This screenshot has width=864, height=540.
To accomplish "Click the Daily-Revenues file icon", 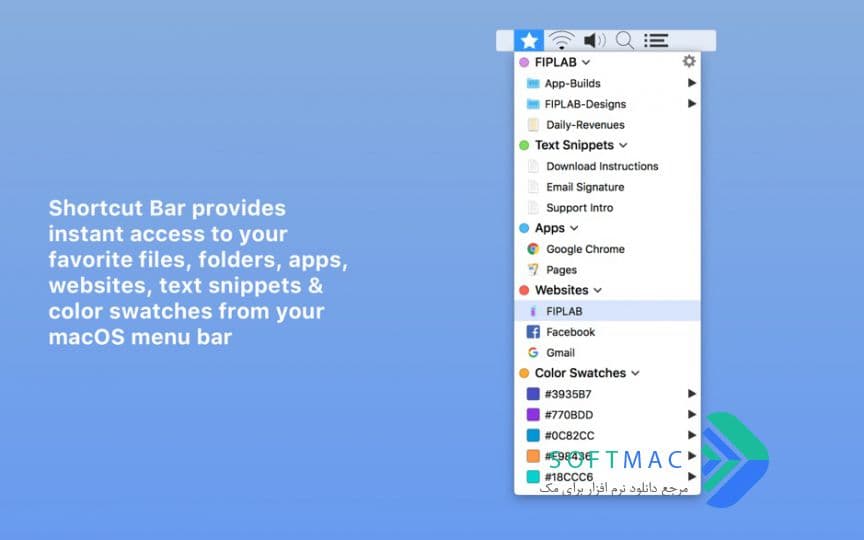I will 533,125.
